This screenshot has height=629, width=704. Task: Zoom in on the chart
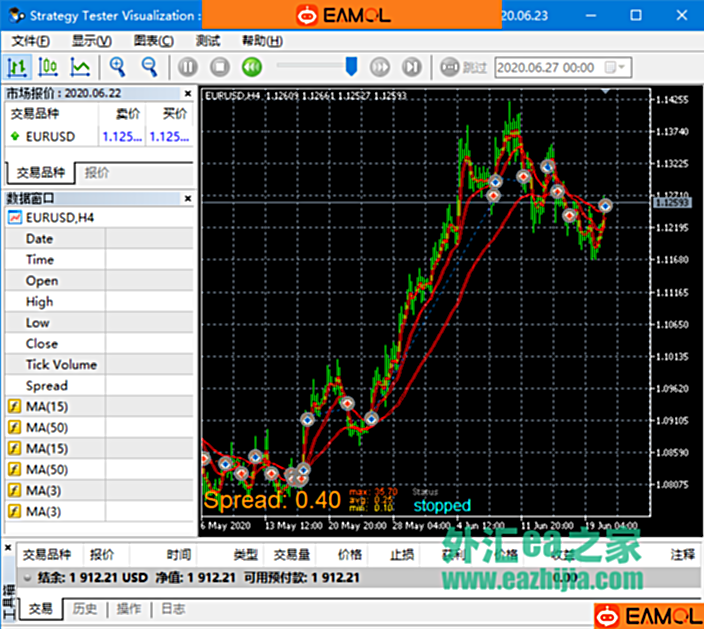118,67
